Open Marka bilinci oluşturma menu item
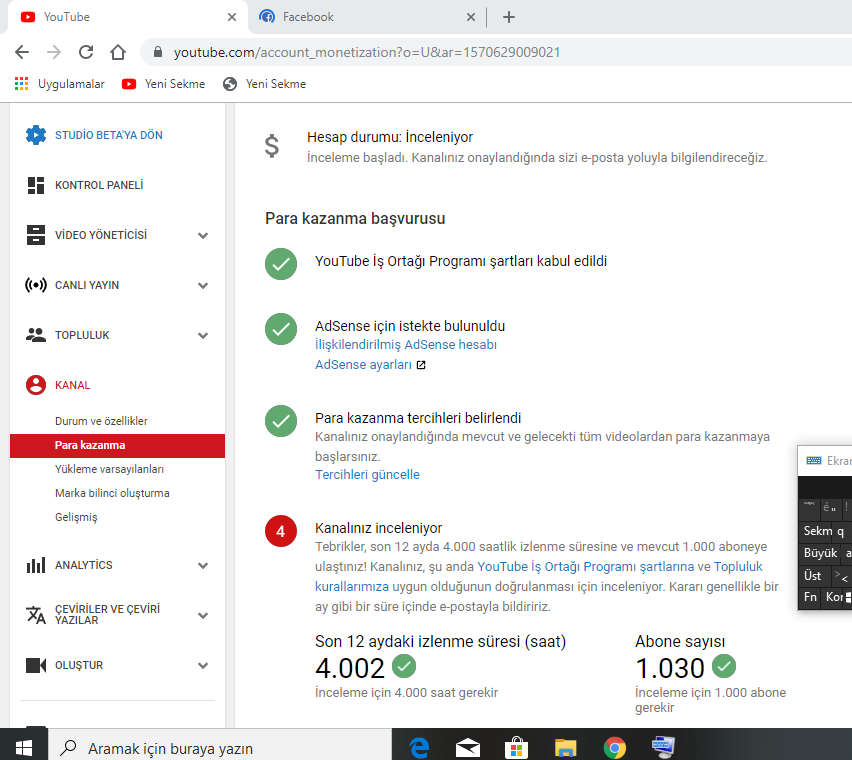This screenshot has height=760, width=852. tap(112, 493)
